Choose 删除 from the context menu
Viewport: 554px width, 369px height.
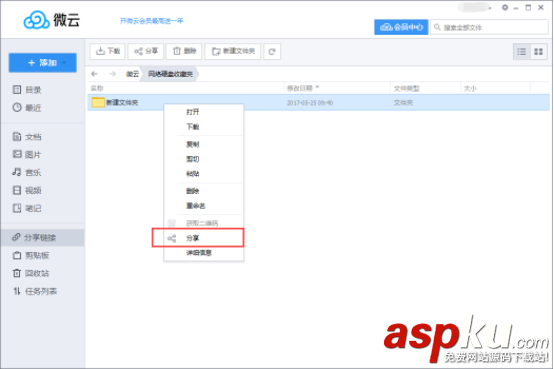tap(204, 191)
